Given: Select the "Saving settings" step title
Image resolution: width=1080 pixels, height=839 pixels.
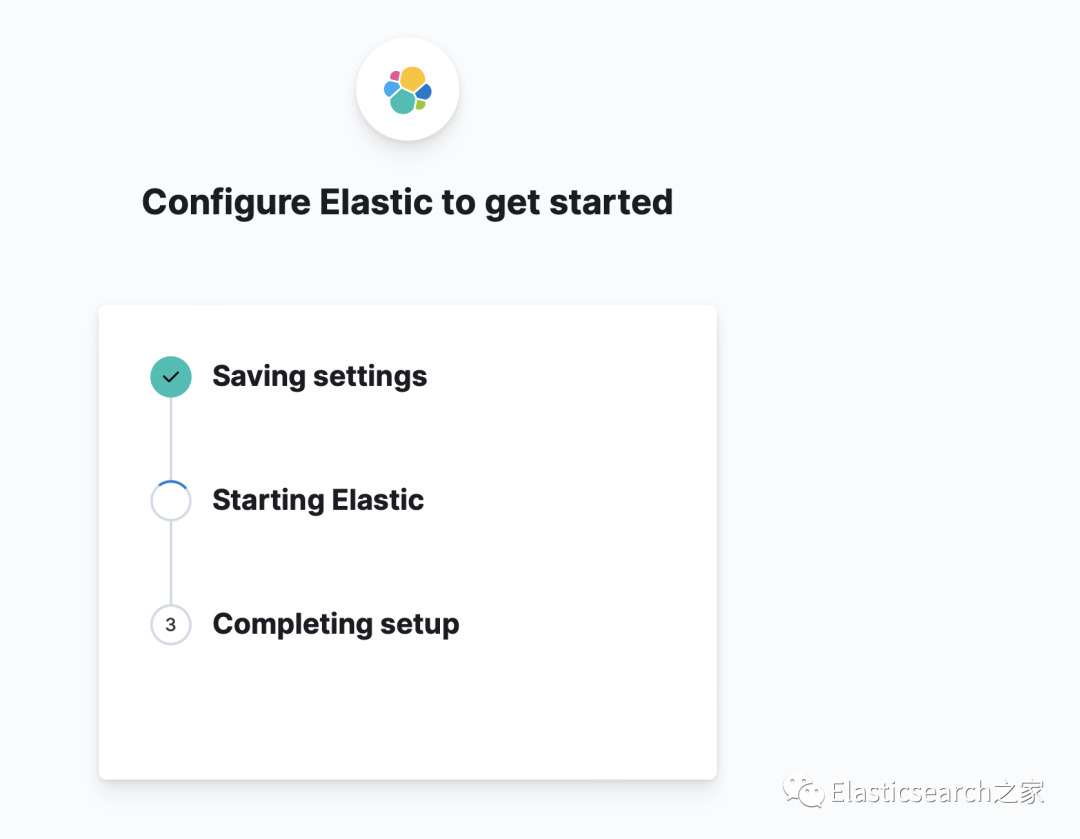Looking at the screenshot, I should click(x=319, y=376).
